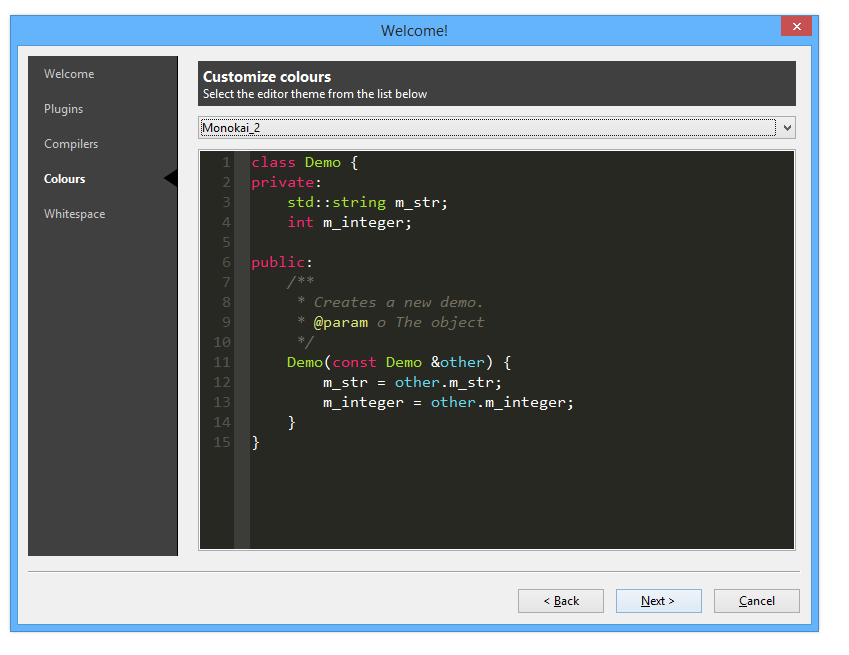
Task: Click the Monokai_2 theme combo box
Action: (487, 128)
